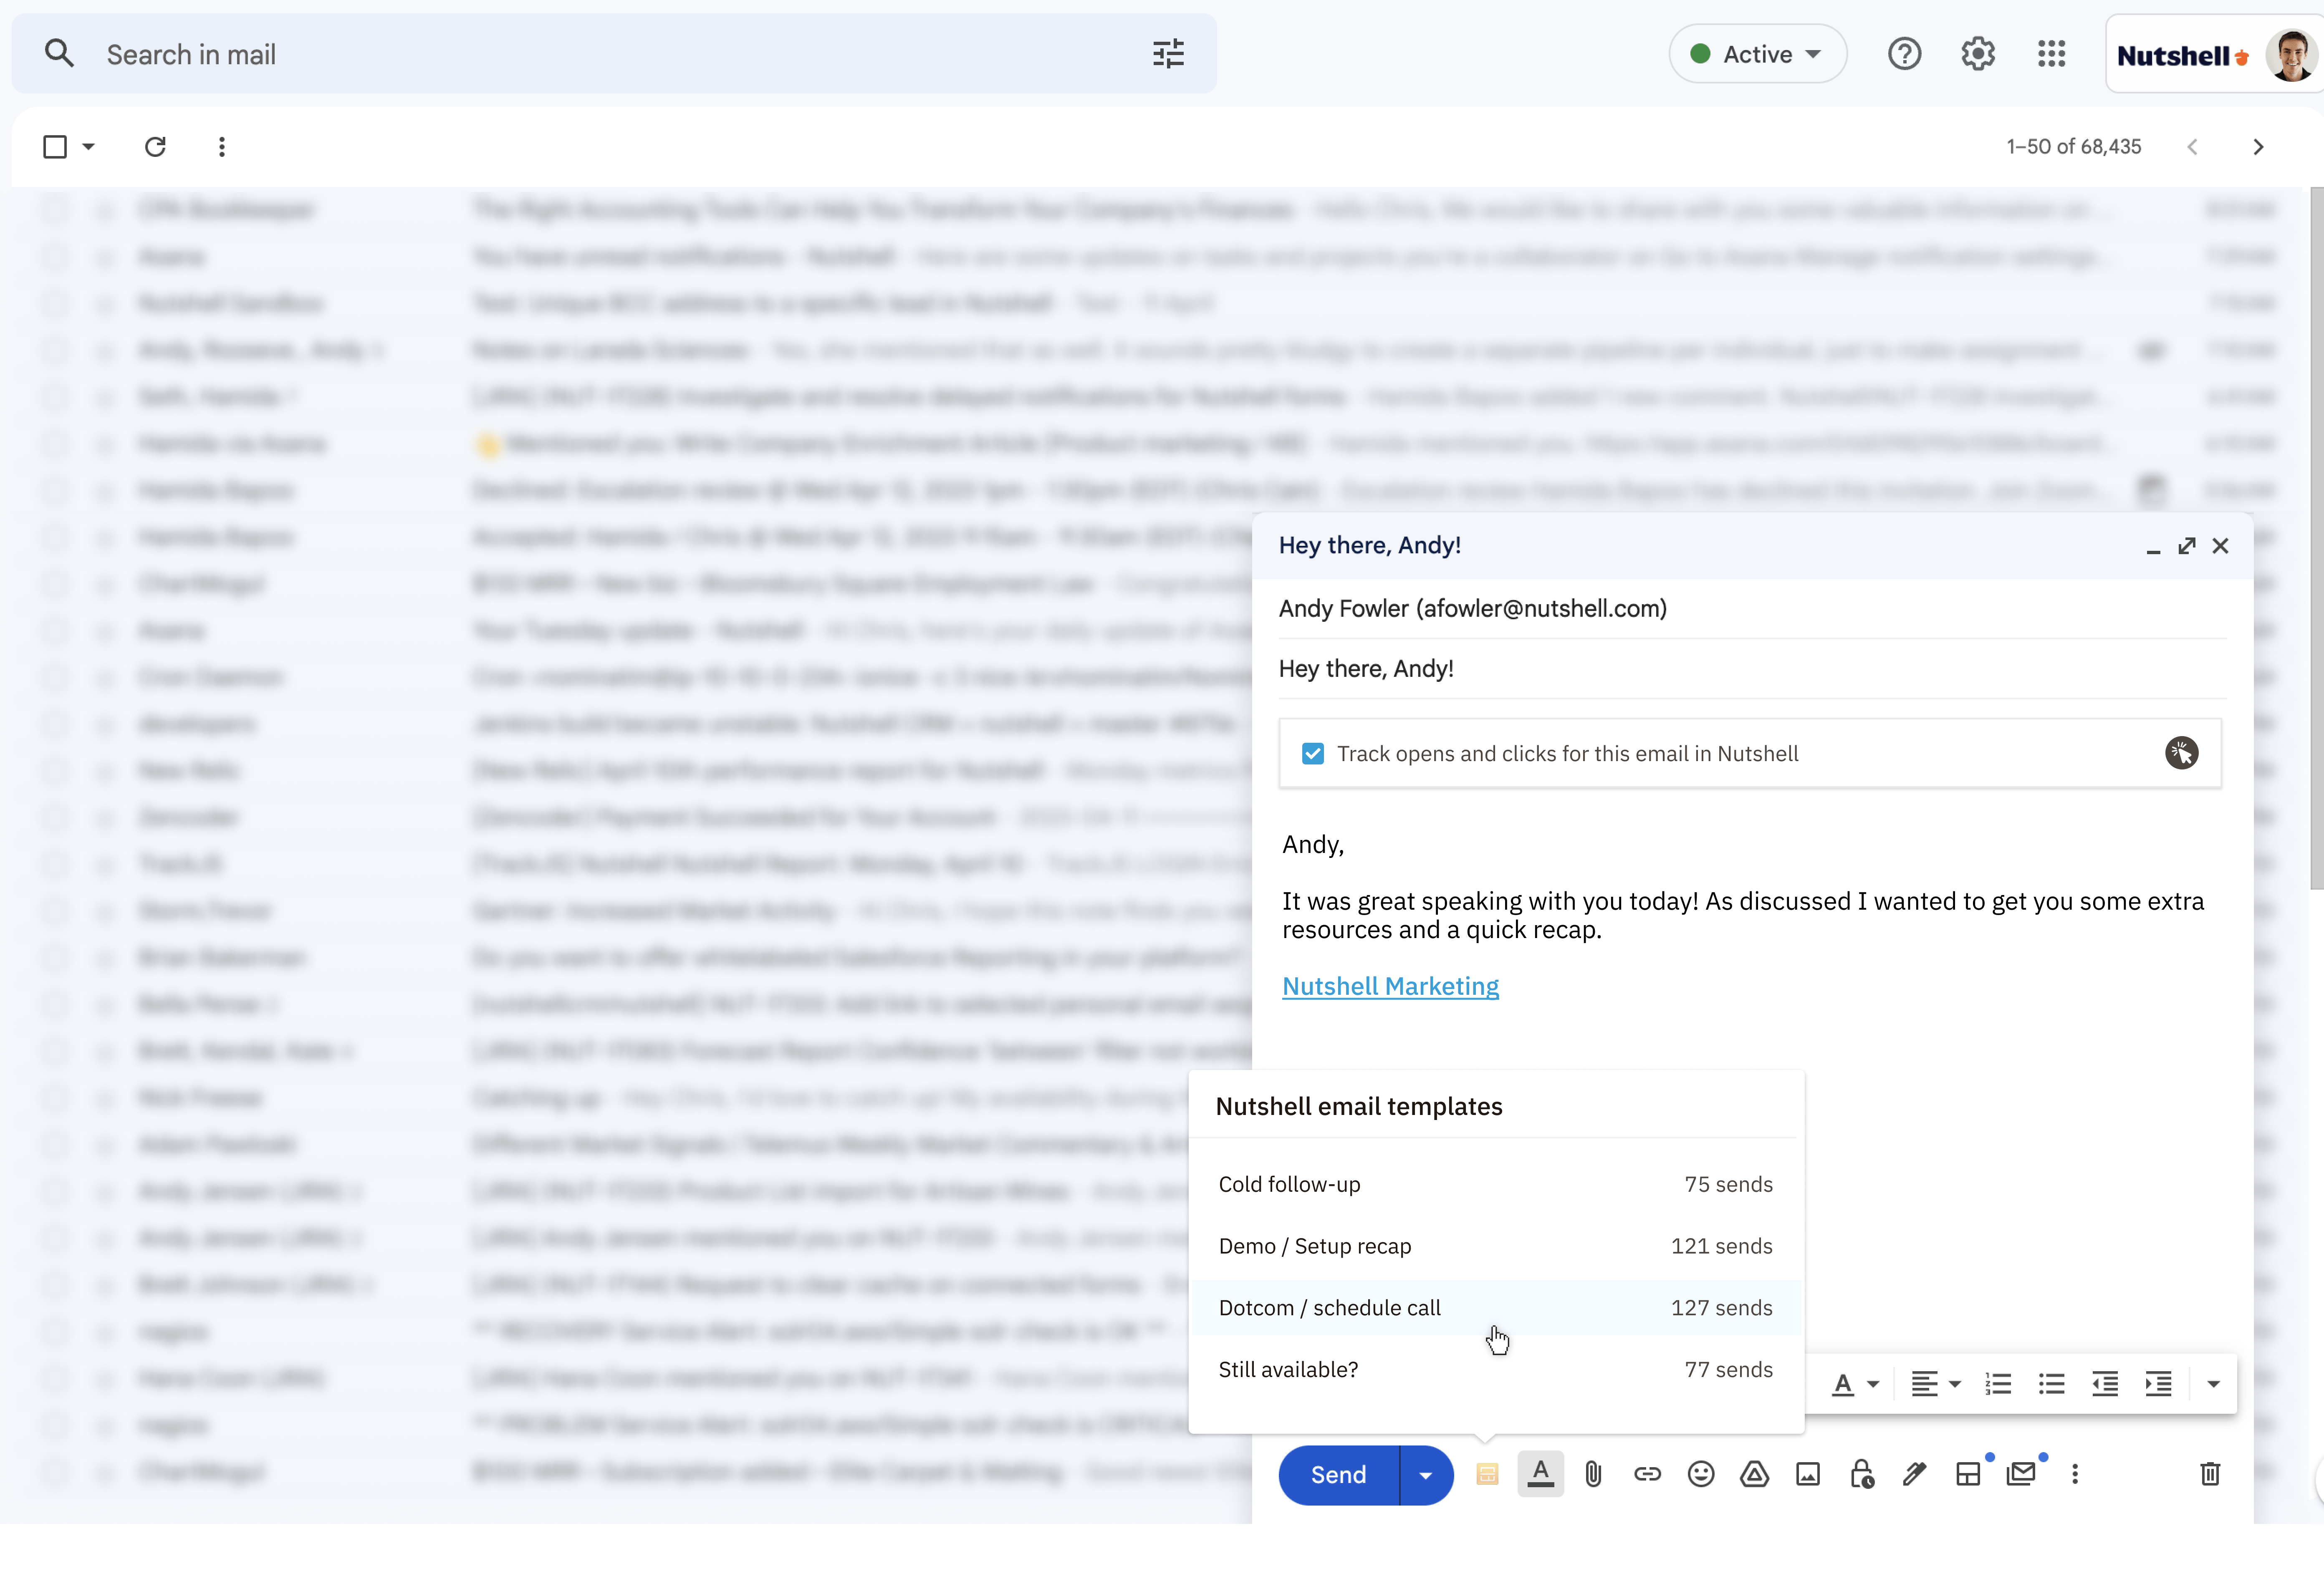Open the Google apps grid
This screenshot has width=2324, height=1574.
(2052, 53)
